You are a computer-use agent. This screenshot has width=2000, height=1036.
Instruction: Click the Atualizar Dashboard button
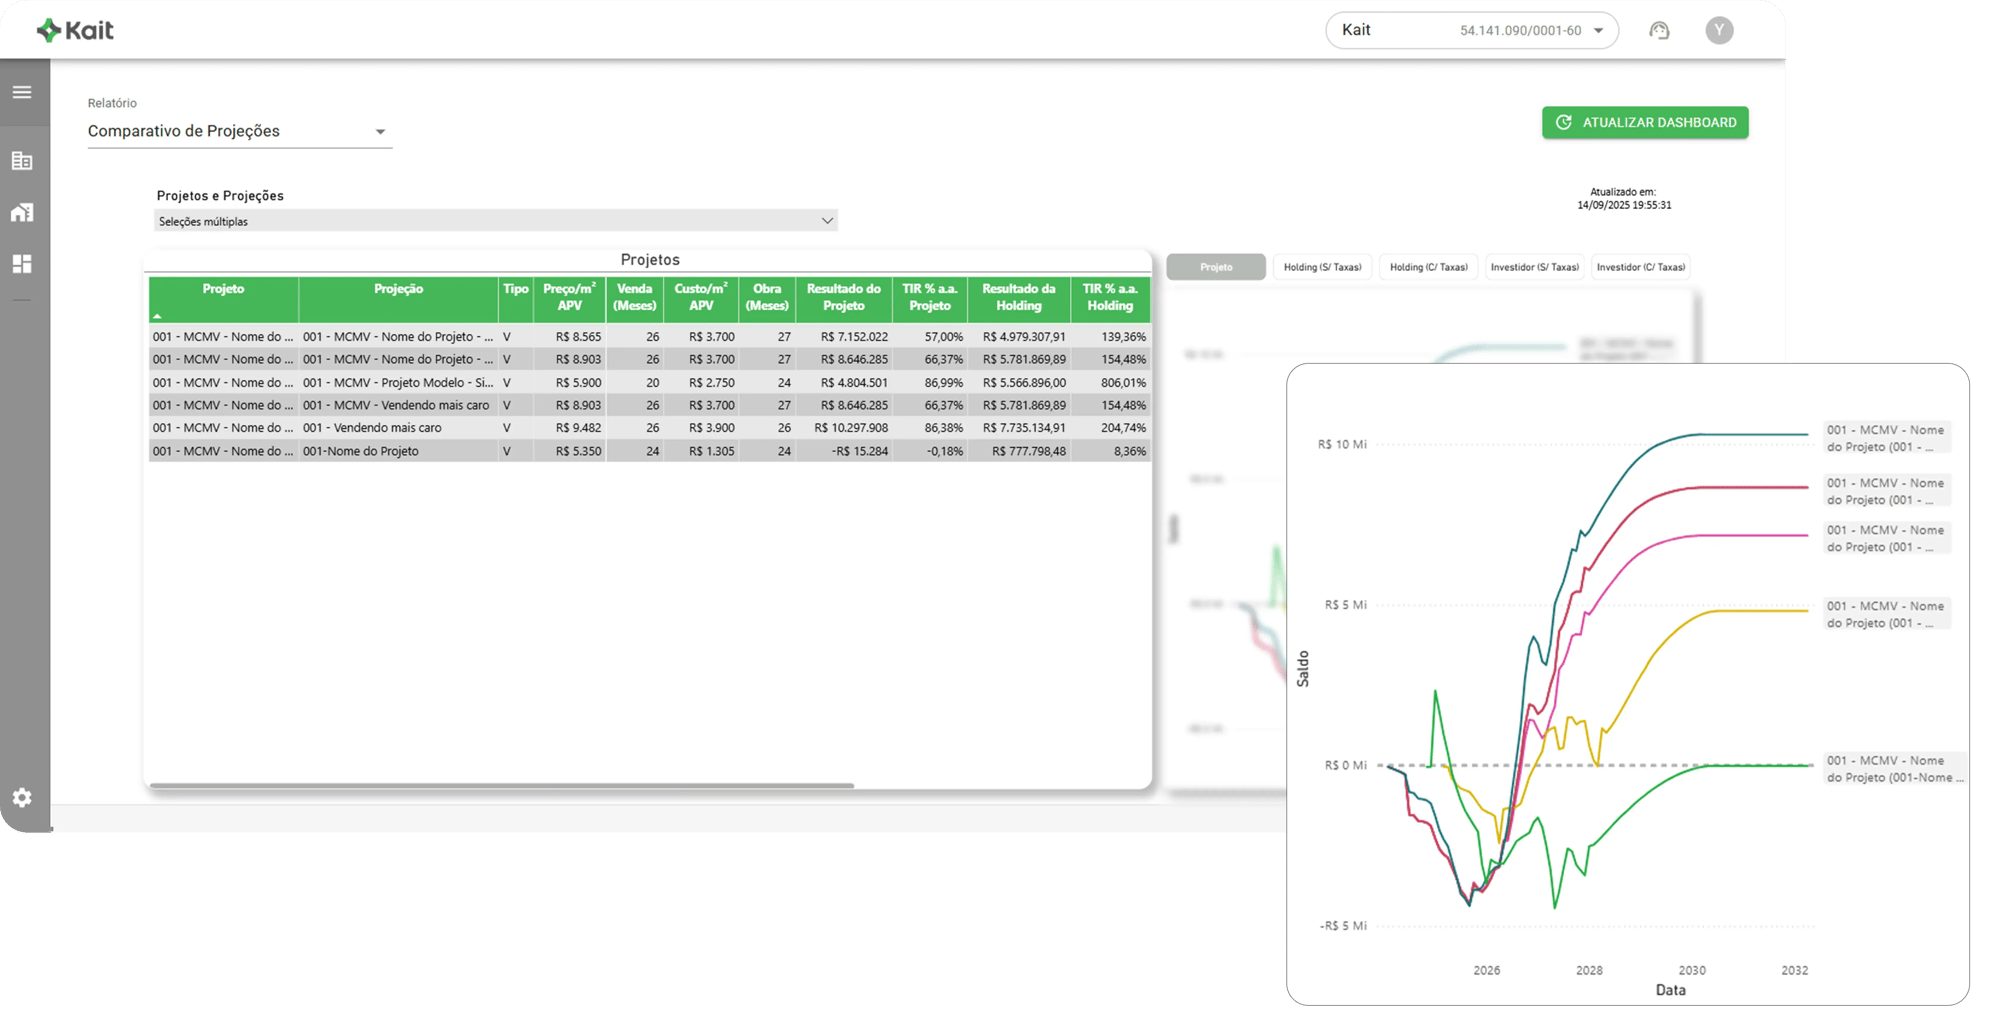tap(1645, 123)
